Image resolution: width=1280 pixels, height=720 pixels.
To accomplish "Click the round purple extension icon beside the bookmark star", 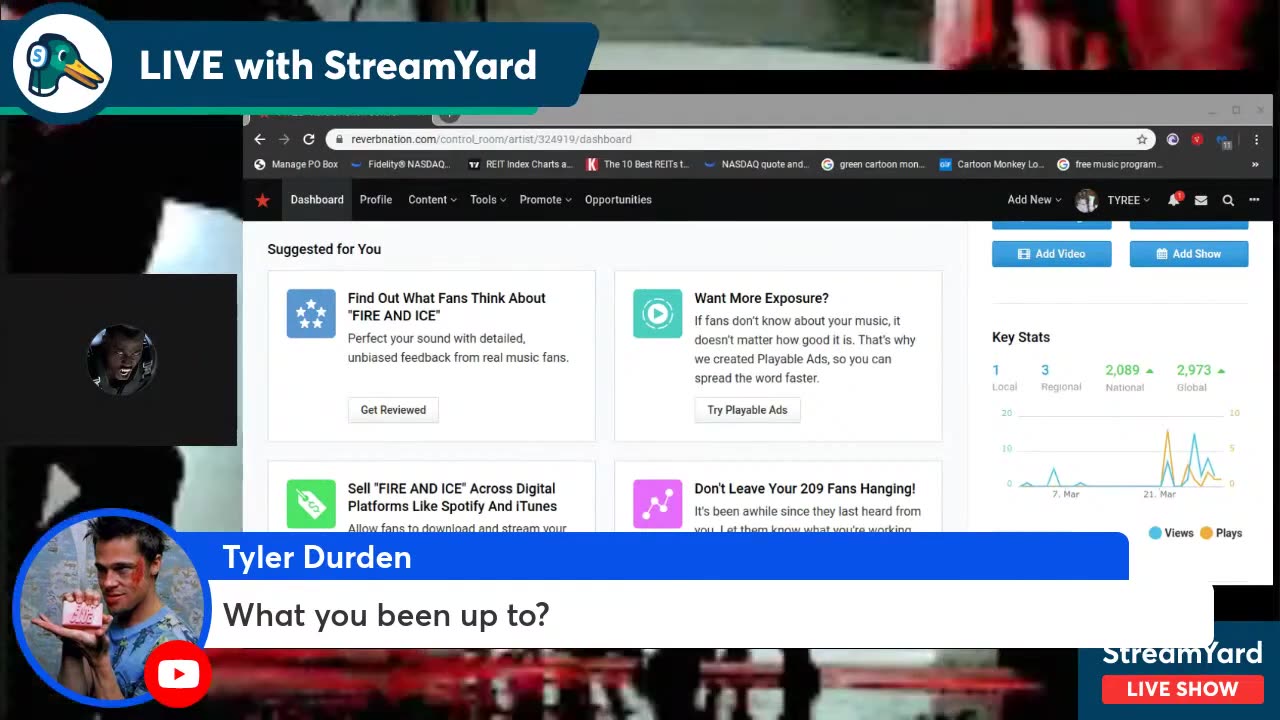I will (x=1172, y=139).
